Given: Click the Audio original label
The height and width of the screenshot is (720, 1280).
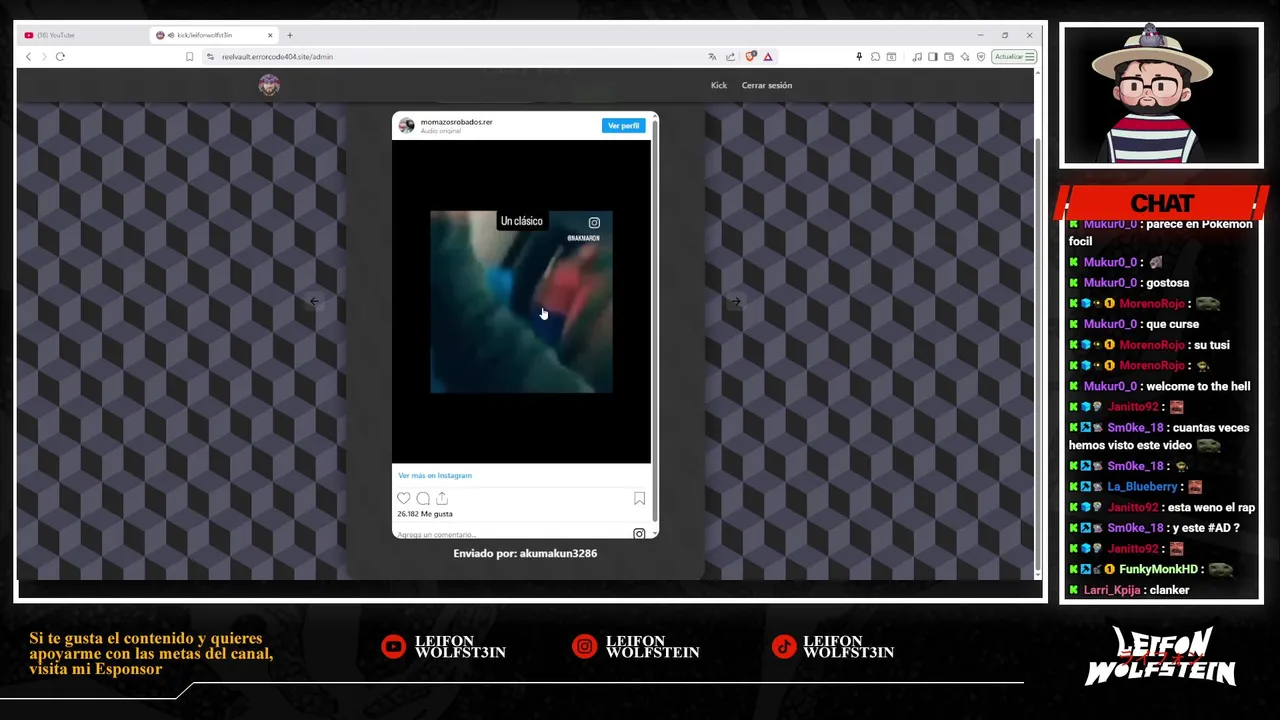Looking at the screenshot, I should pos(440,131).
